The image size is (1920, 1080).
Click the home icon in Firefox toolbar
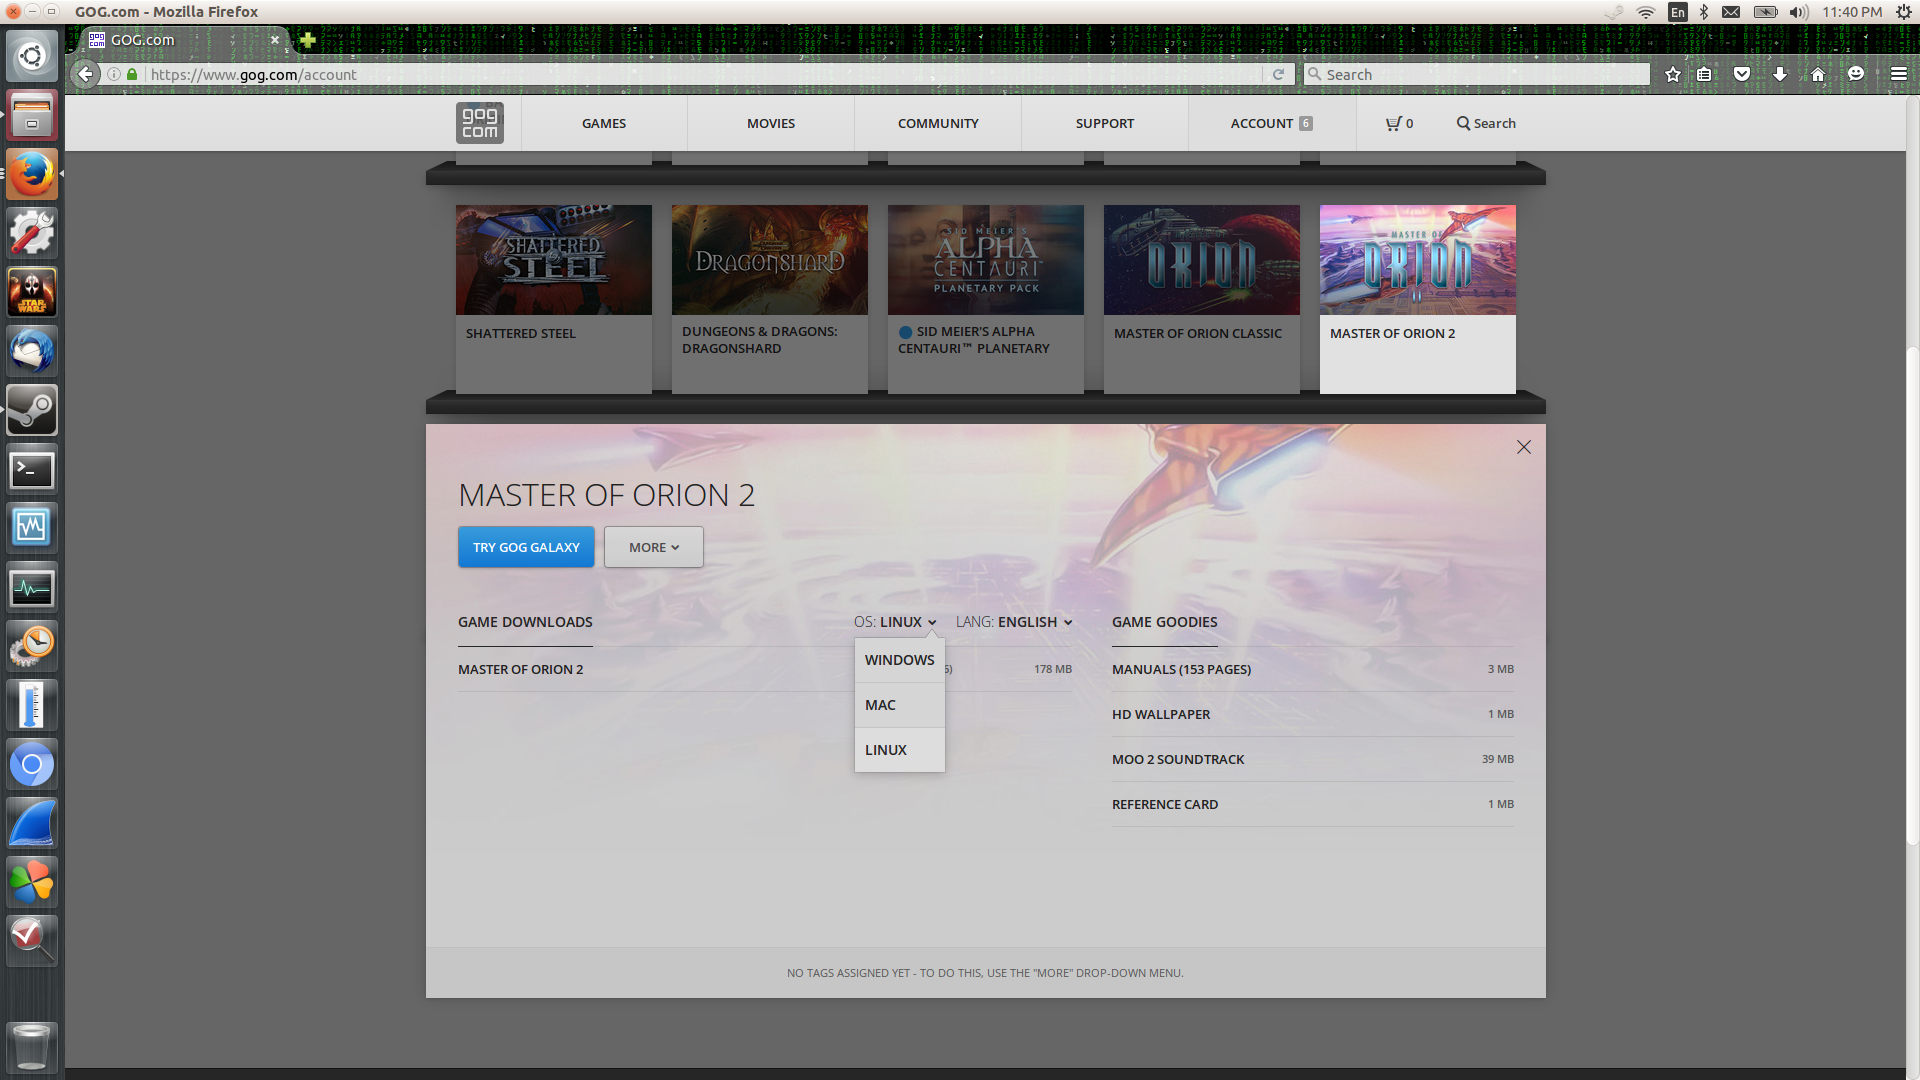pyautogui.click(x=1818, y=74)
